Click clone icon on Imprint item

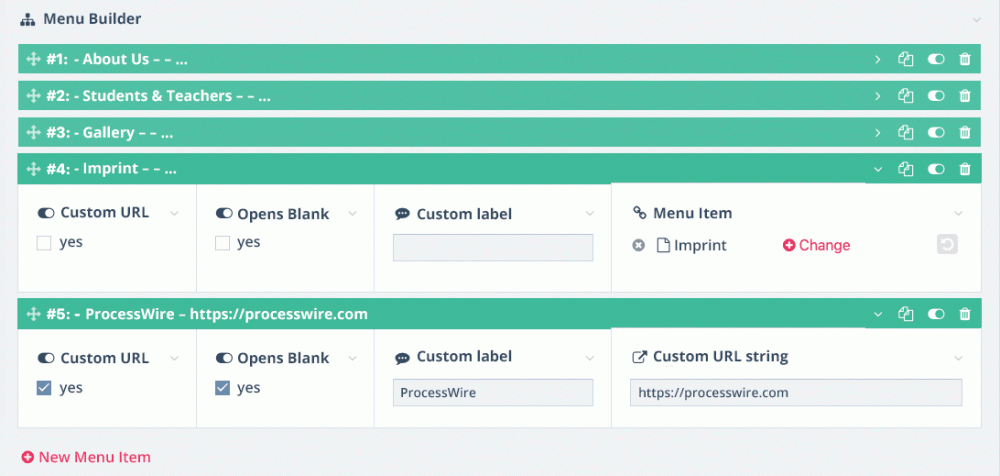pyautogui.click(x=906, y=169)
